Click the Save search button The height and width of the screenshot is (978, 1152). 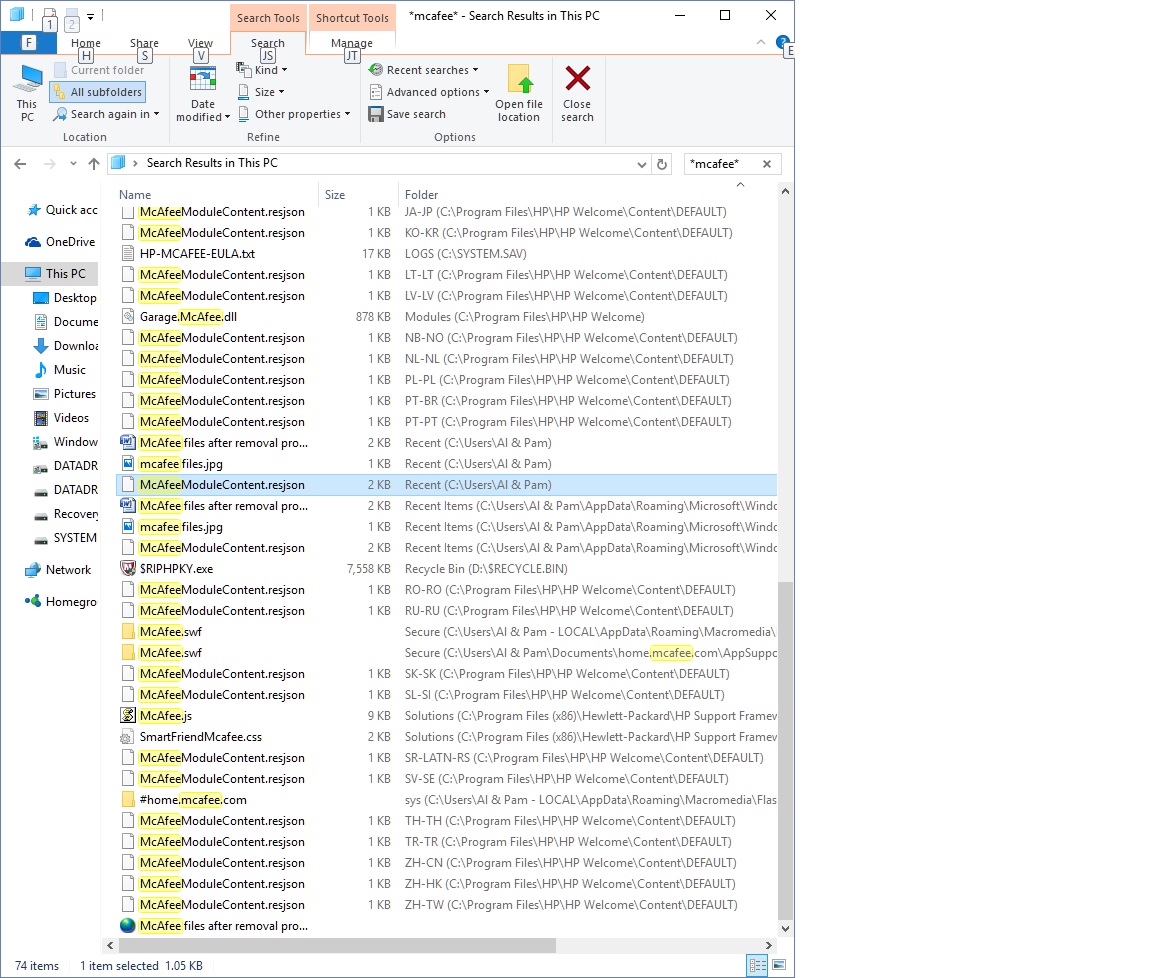(x=408, y=114)
